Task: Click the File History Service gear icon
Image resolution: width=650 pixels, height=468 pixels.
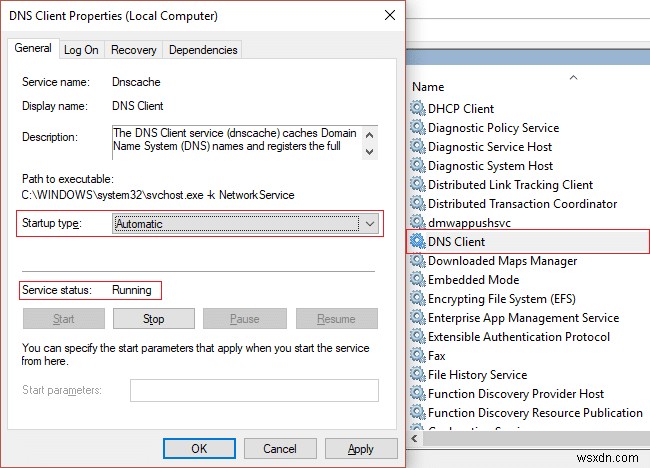Action: pyautogui.click(x=417, y=375)
